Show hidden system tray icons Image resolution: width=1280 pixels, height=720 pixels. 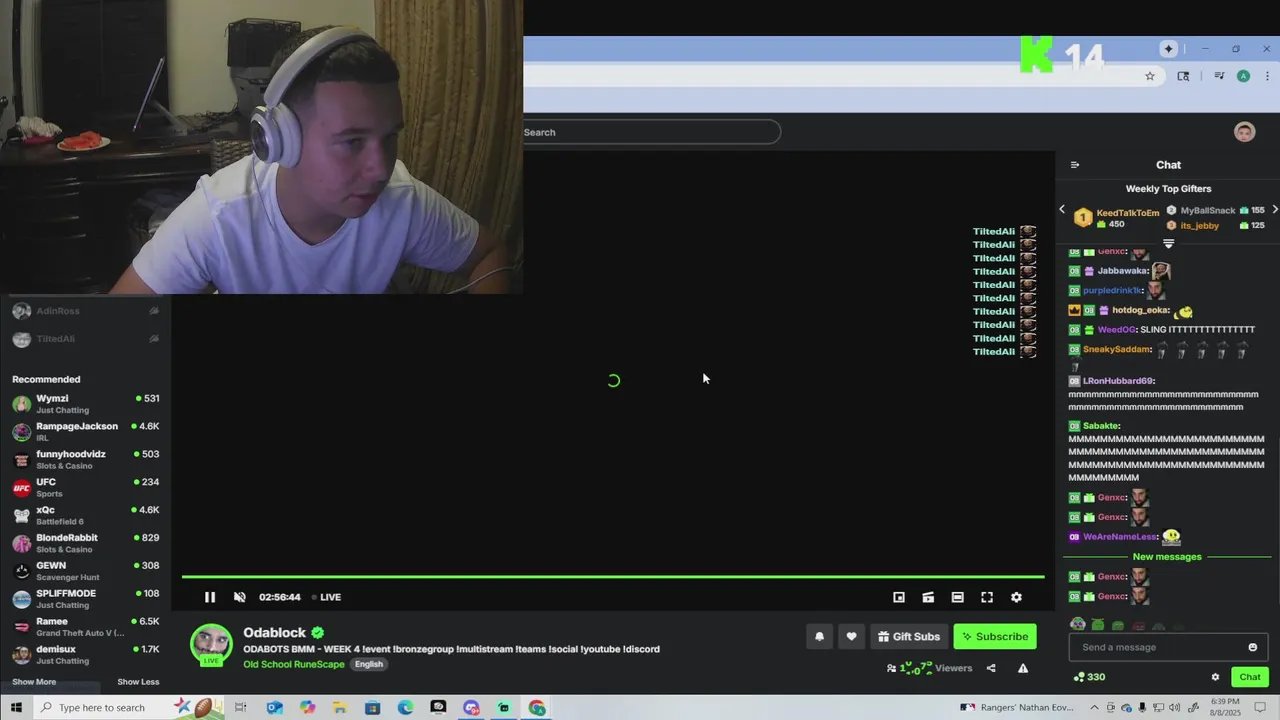1095,707
